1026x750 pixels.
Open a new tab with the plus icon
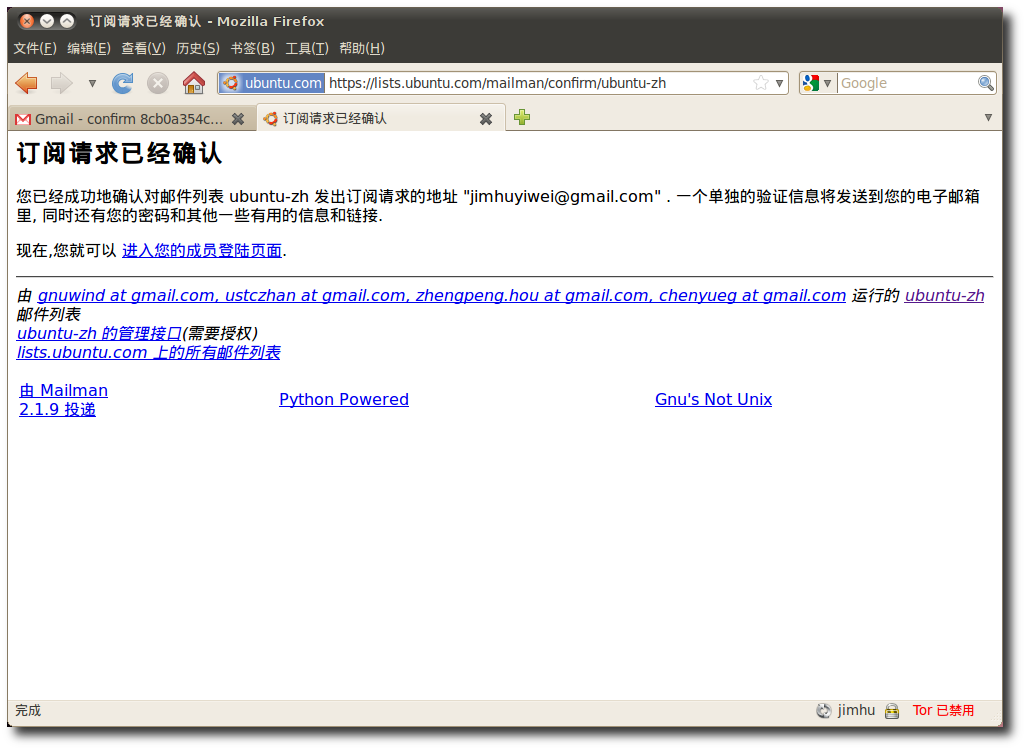[522, 118]
